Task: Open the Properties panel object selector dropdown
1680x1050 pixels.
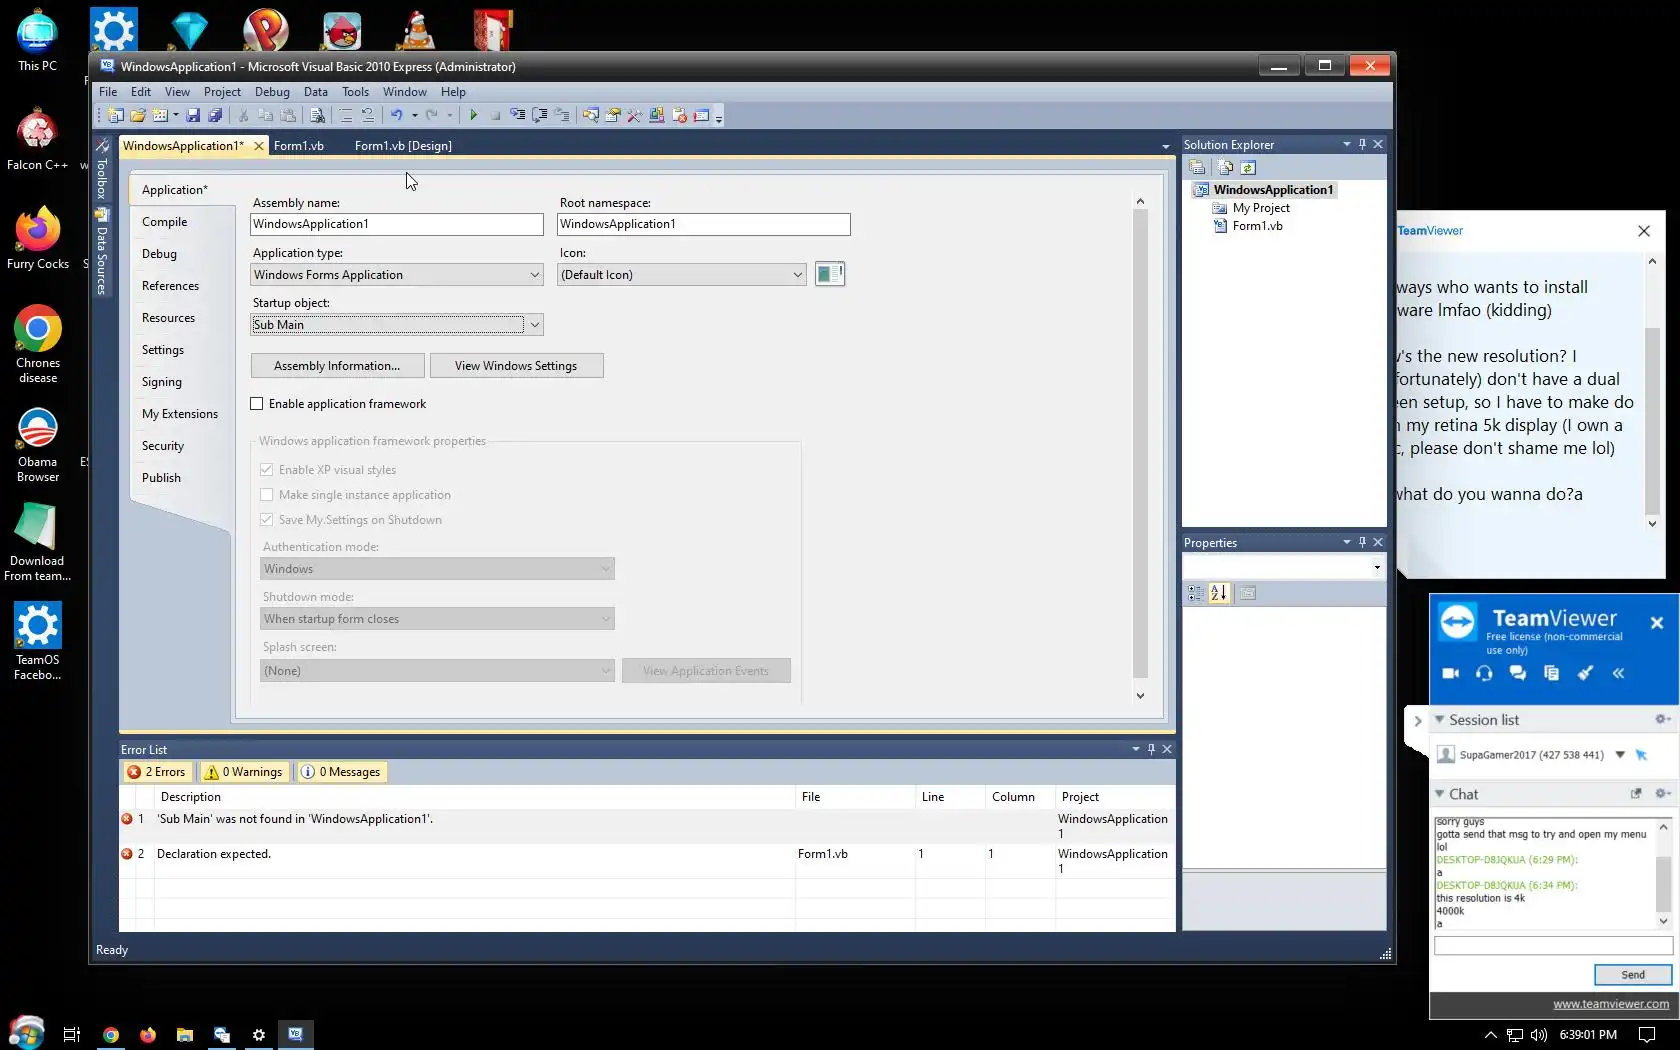Action: point(1377,568)
